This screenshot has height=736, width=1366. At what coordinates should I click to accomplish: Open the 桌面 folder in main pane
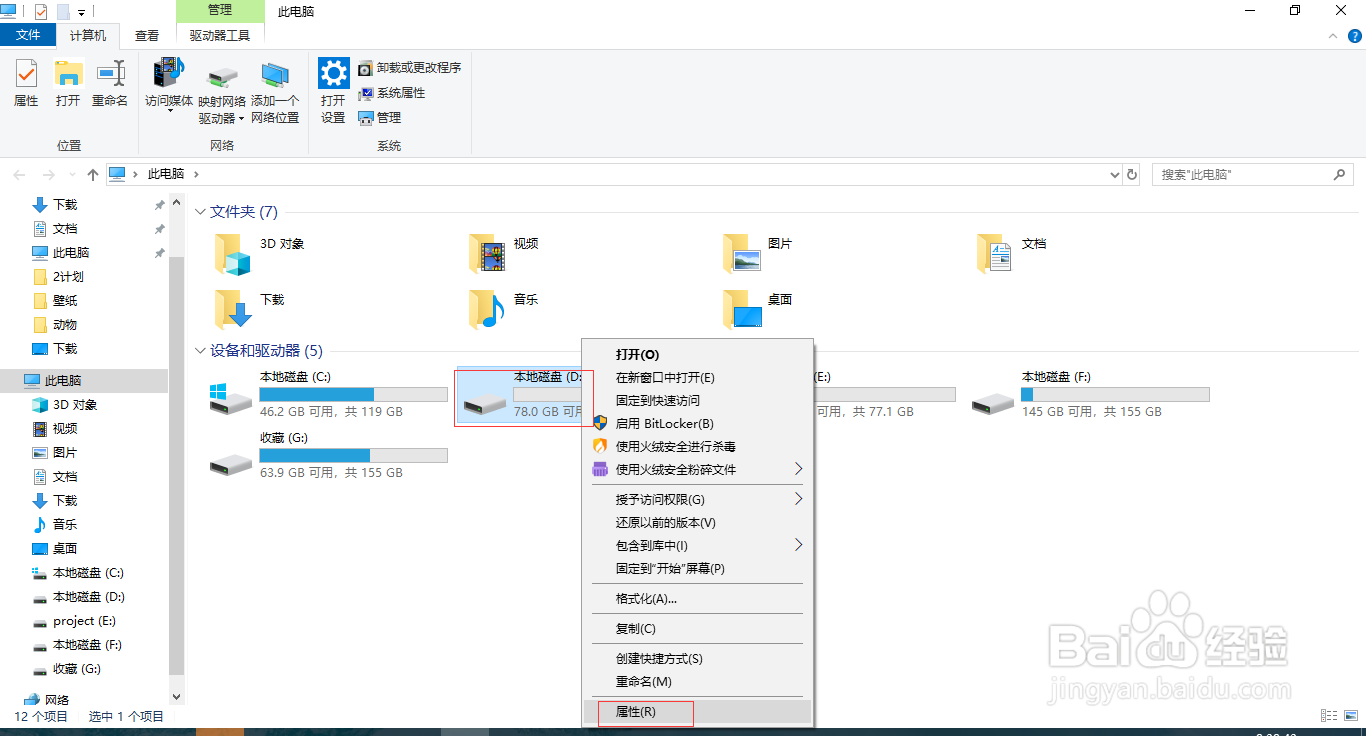[742, 310]
